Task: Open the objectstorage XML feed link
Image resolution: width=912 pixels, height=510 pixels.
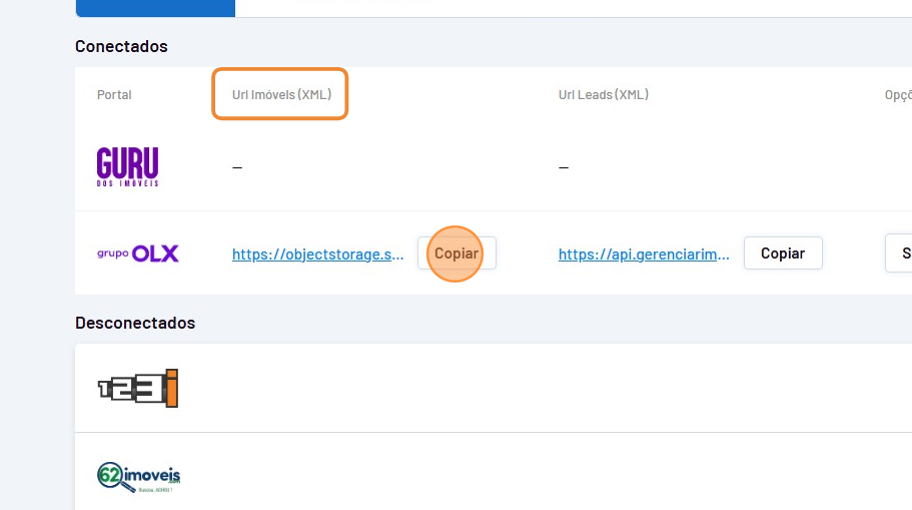Action: (318, 254)
